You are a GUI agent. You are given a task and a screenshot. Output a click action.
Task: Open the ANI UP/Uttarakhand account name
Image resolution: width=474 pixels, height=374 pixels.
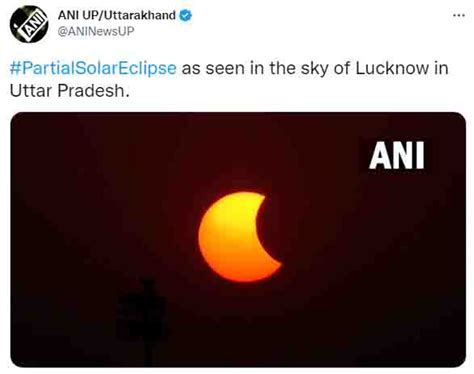117,15
